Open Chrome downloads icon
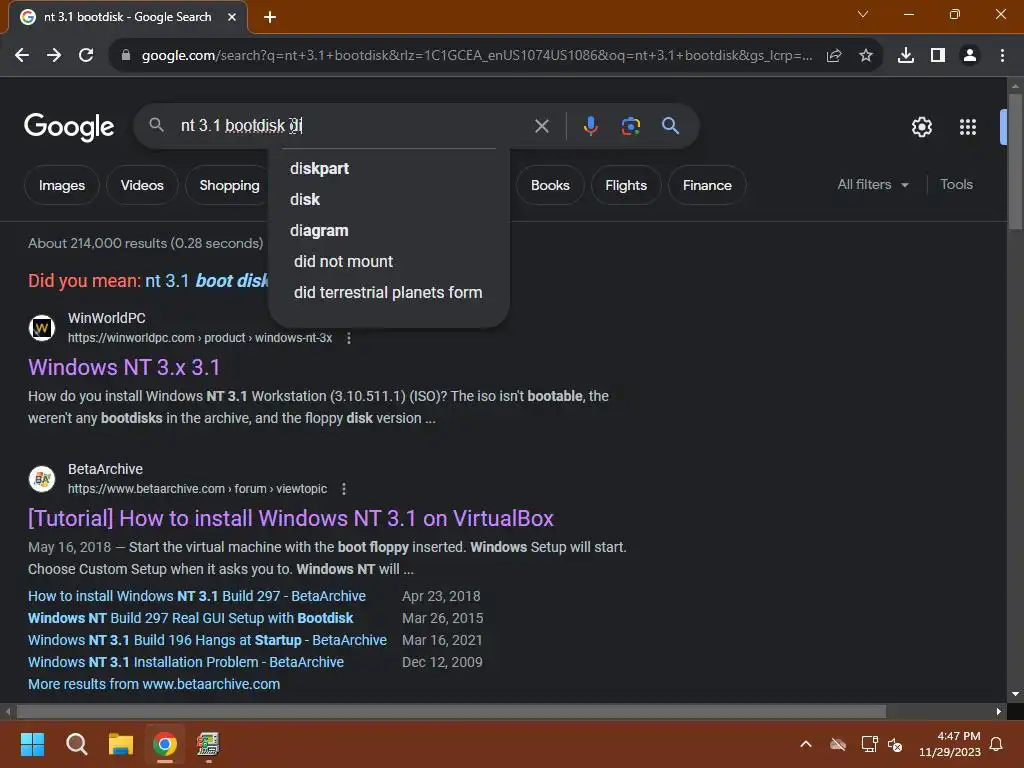 [906, 56]
